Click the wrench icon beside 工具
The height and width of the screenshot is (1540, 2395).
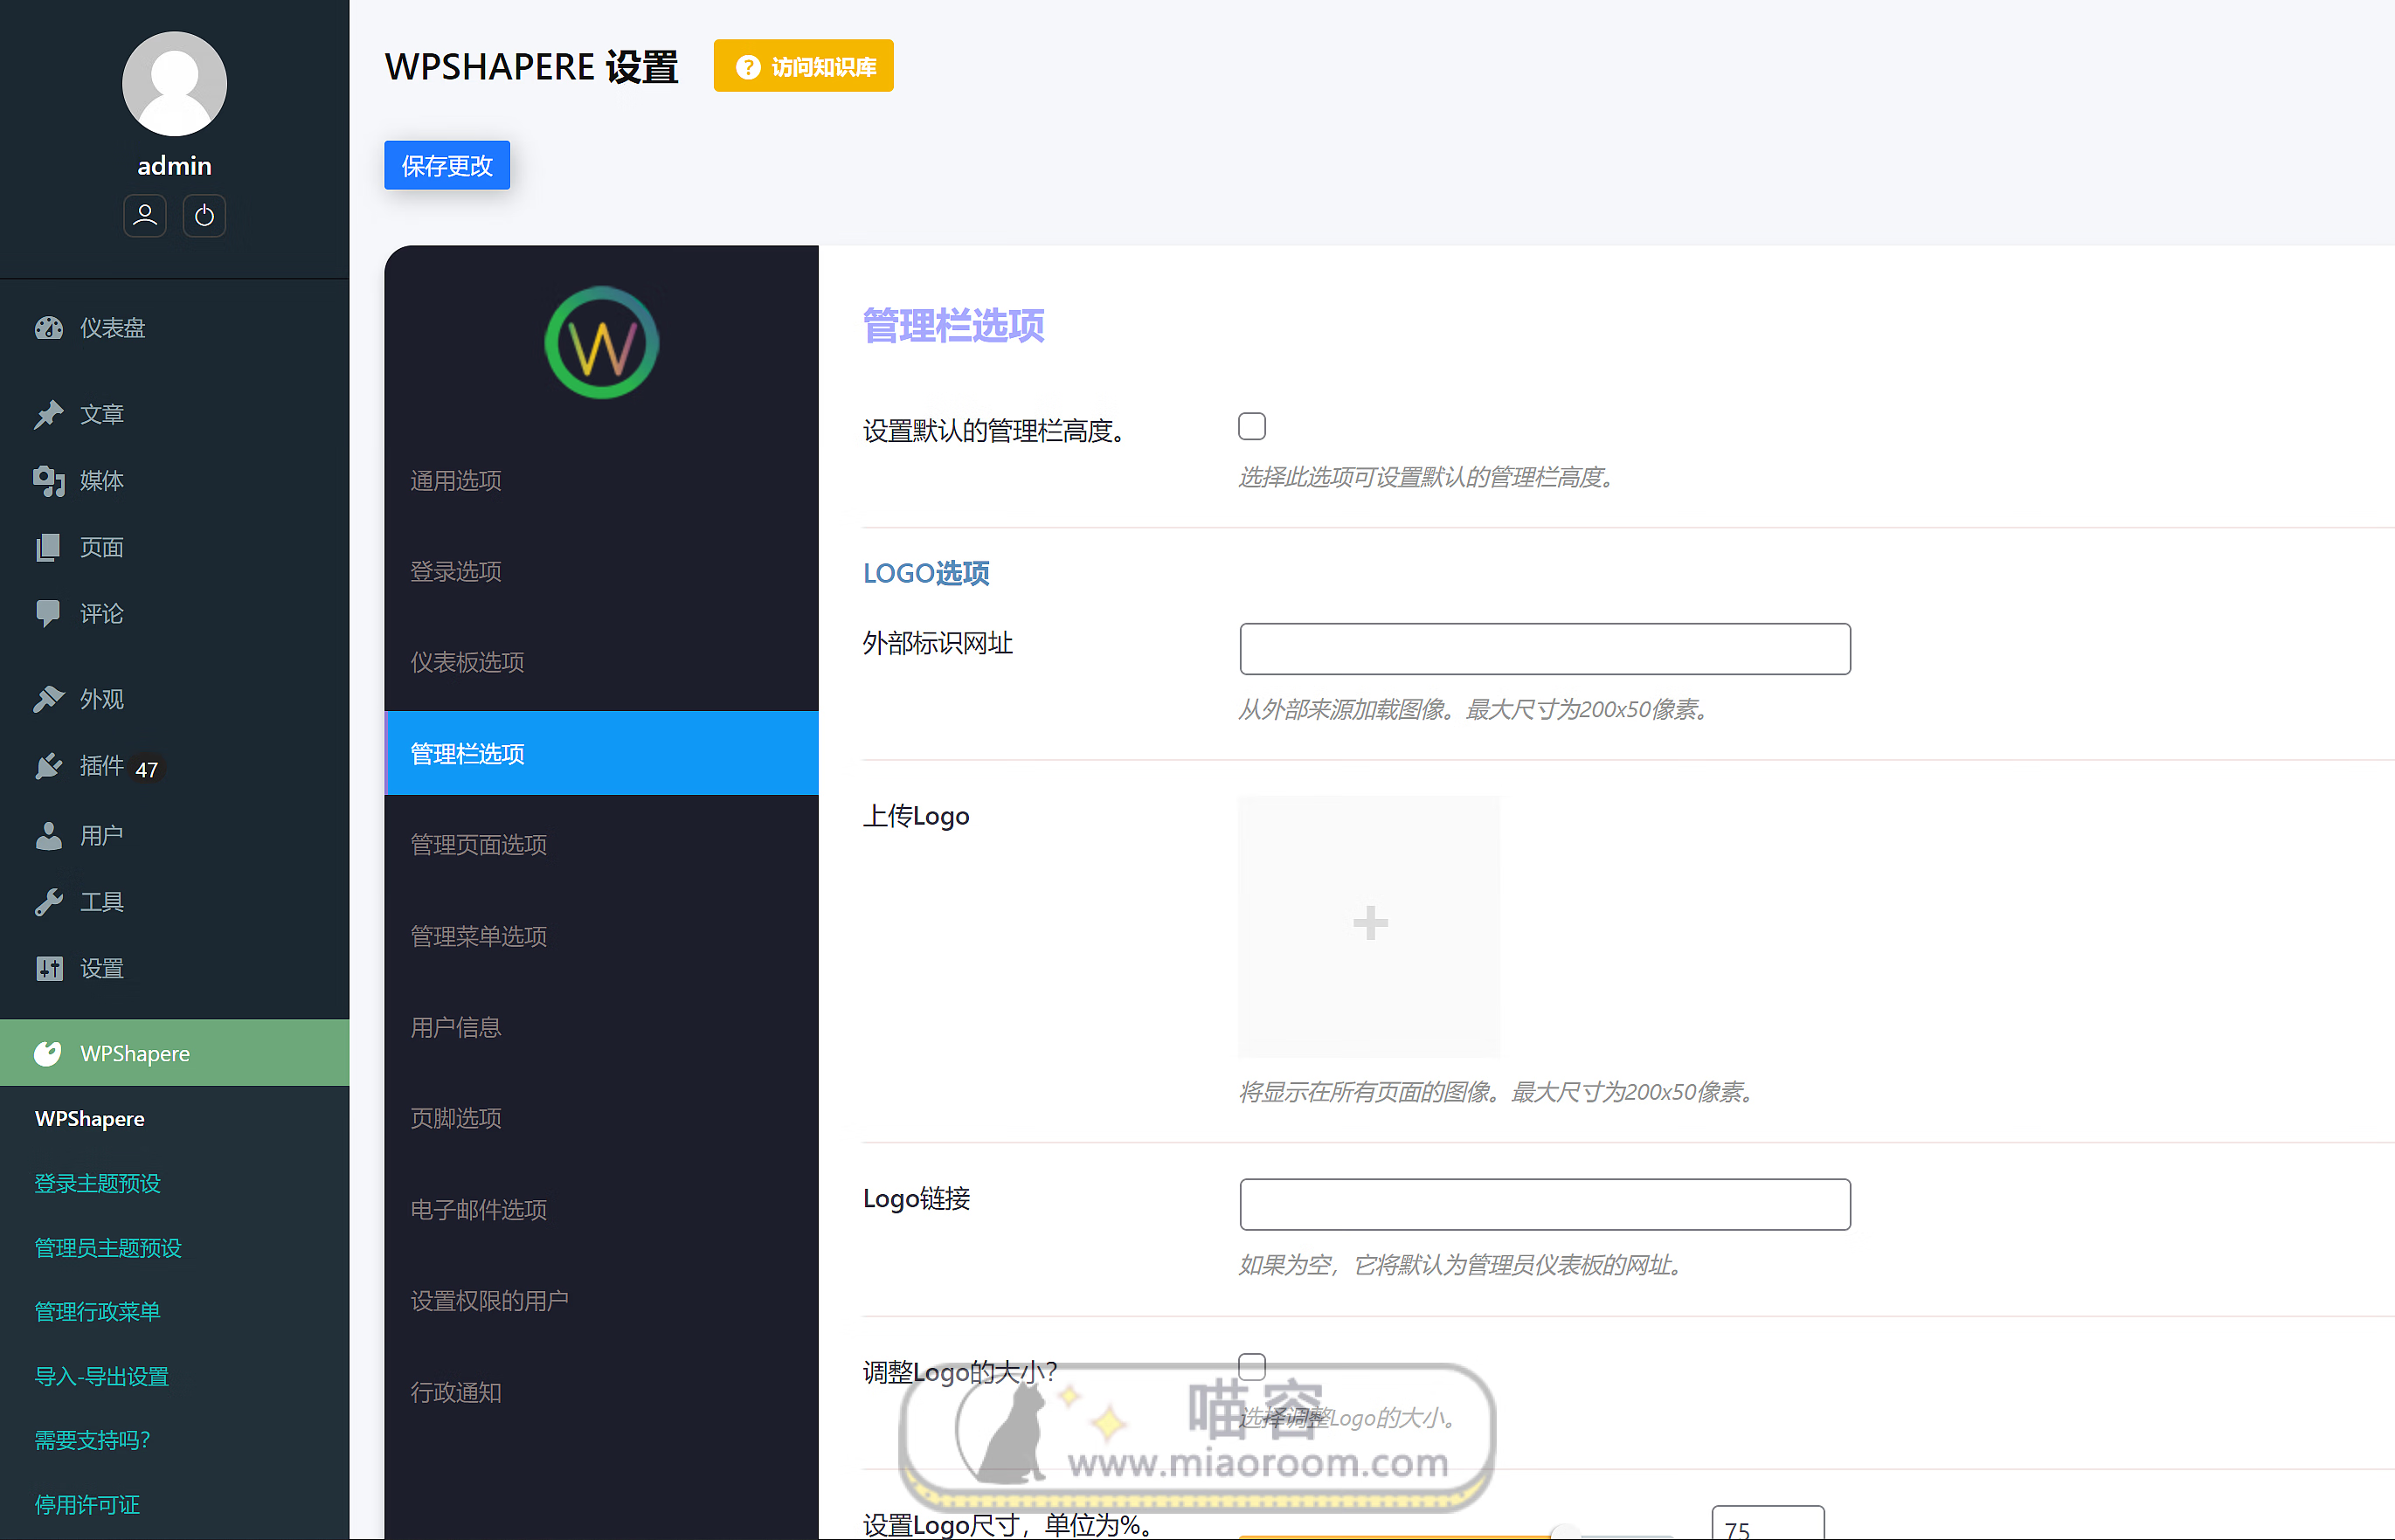tap(48, 902)
